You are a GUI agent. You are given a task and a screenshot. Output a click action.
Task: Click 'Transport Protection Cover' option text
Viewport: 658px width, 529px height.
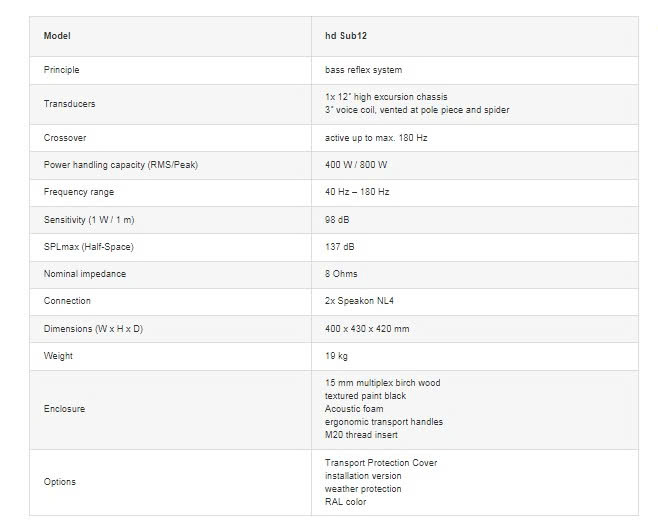point(381,463)
